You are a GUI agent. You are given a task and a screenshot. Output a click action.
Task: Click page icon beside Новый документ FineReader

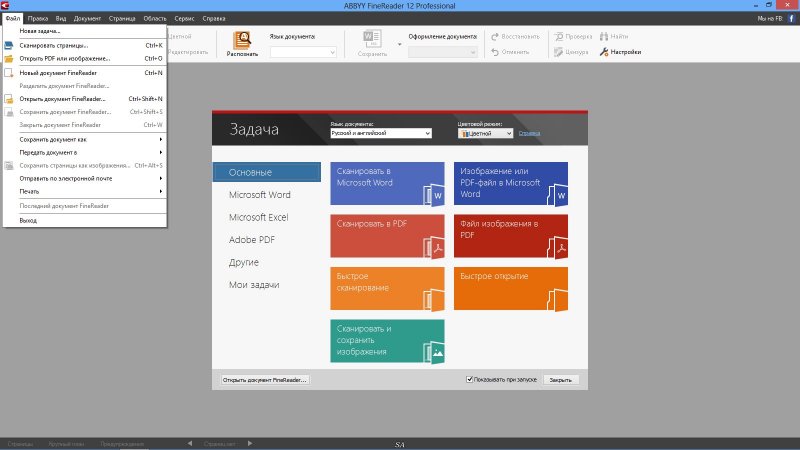point(9,73)
